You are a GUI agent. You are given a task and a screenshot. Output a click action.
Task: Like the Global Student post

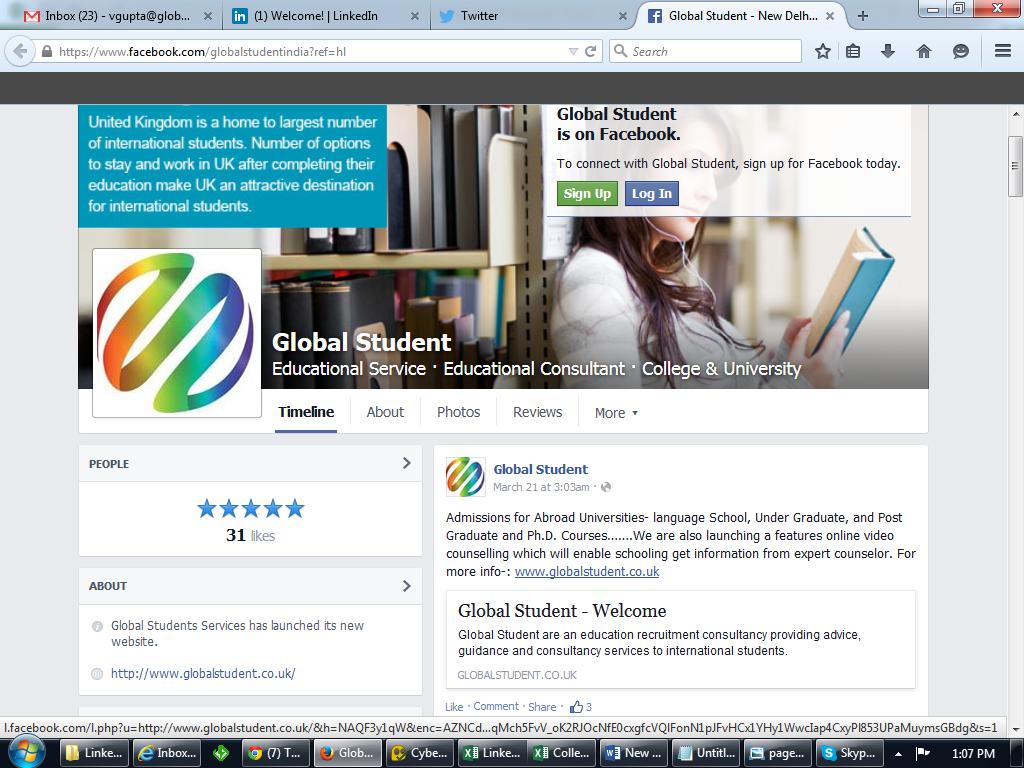[x=453, y=706]
